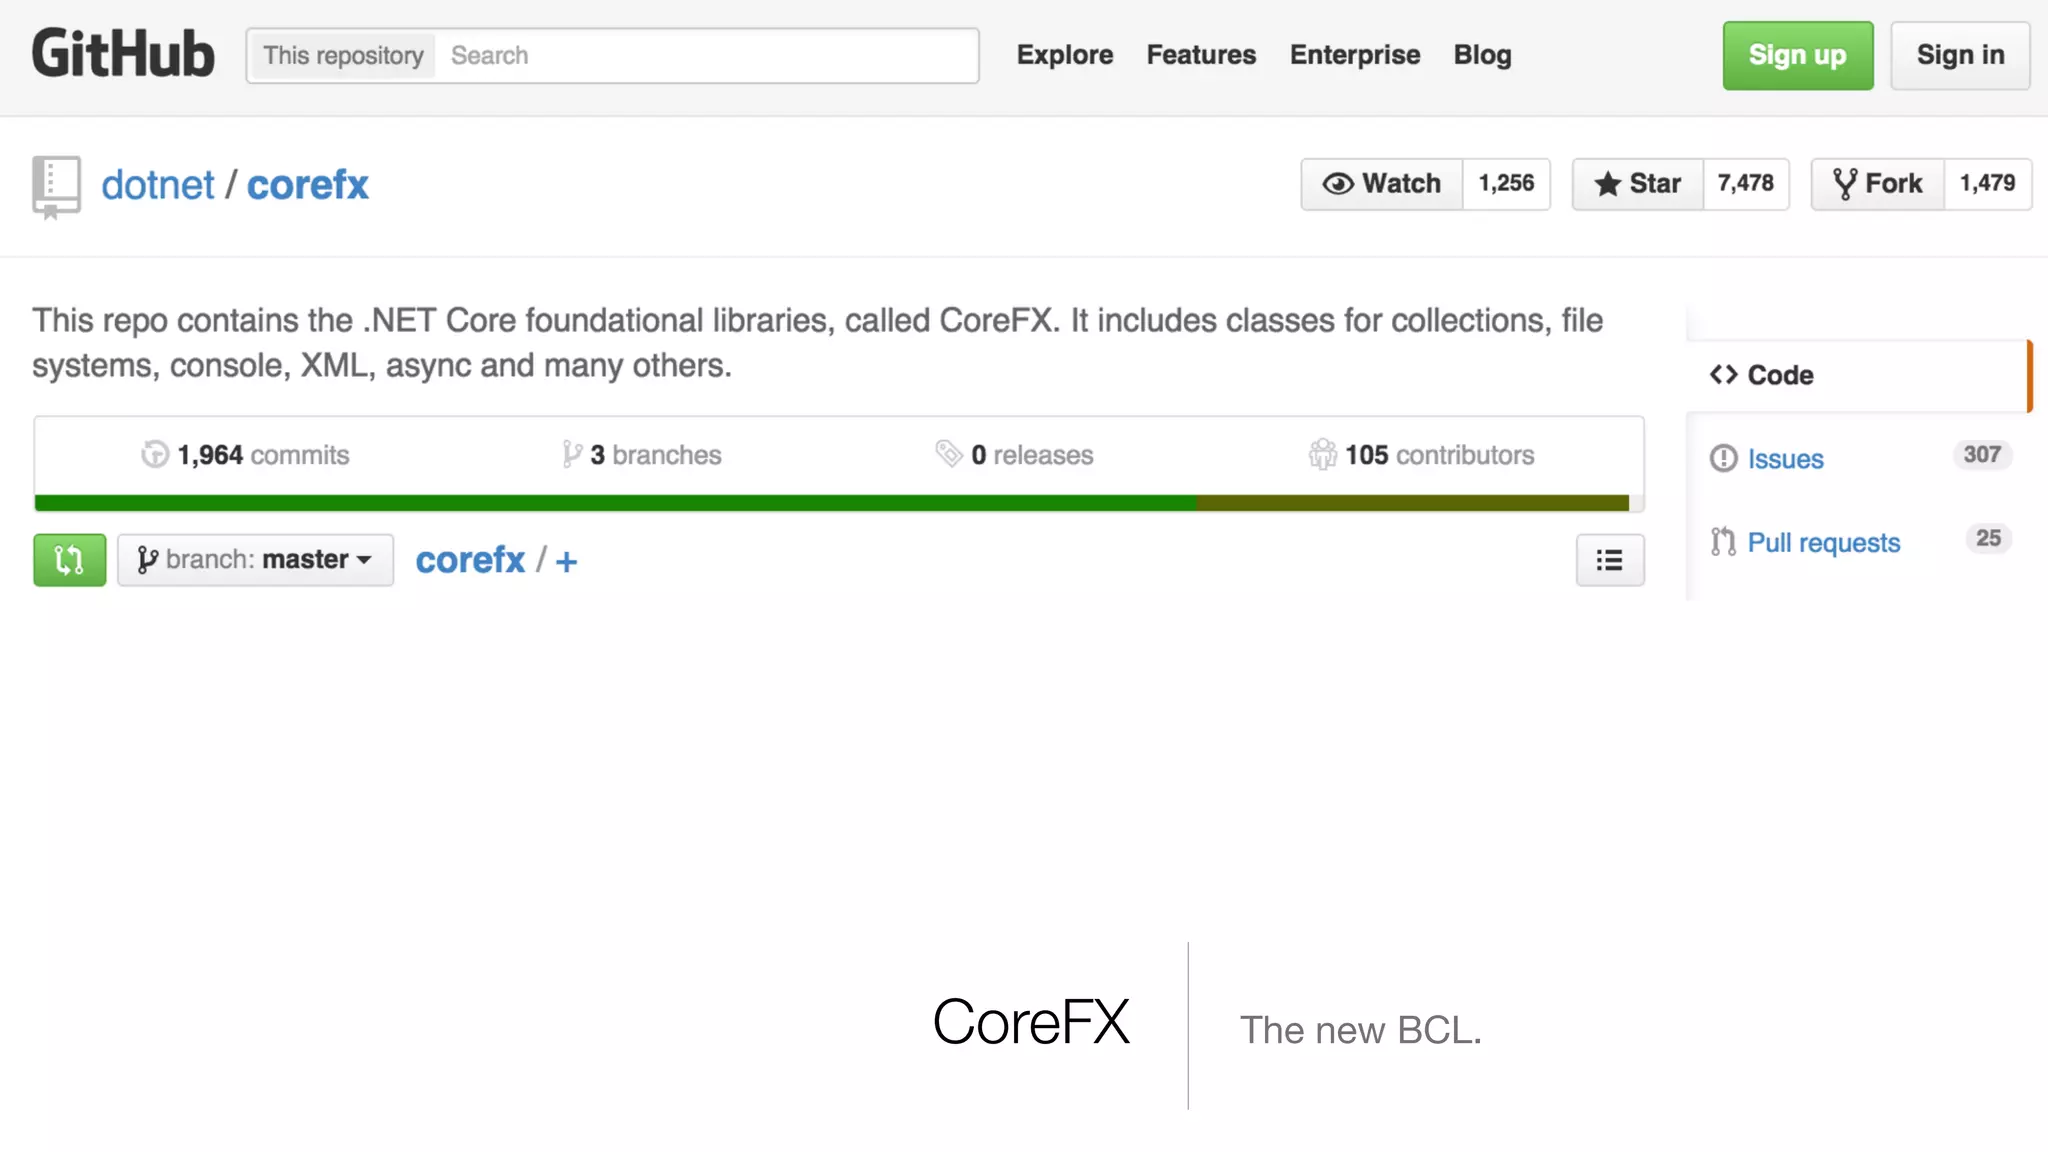Click the This repository search scope

pos(343,56)
